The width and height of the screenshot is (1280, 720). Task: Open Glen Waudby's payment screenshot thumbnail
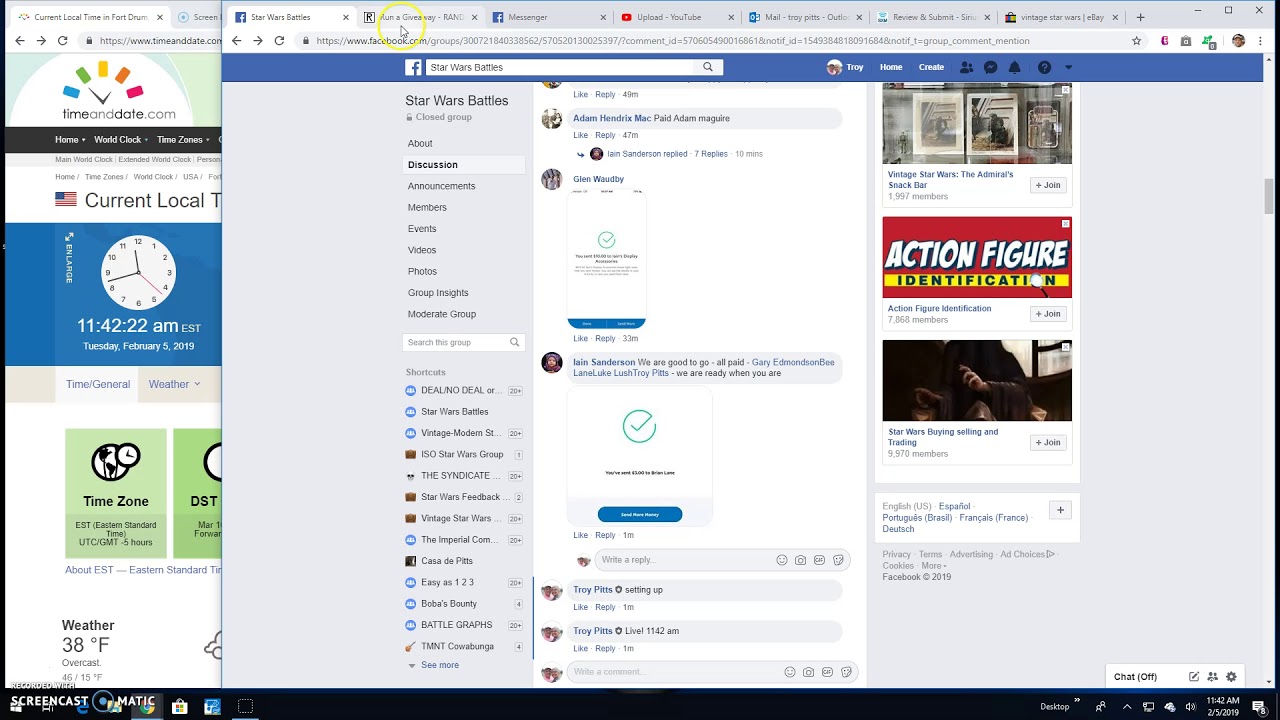606,259
